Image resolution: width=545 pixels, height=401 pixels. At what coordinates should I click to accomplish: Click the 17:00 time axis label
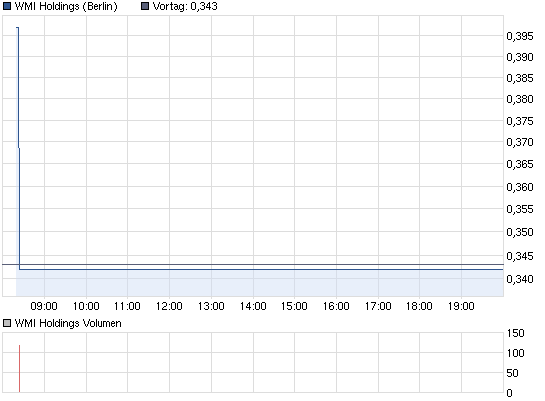coord(378,306)
